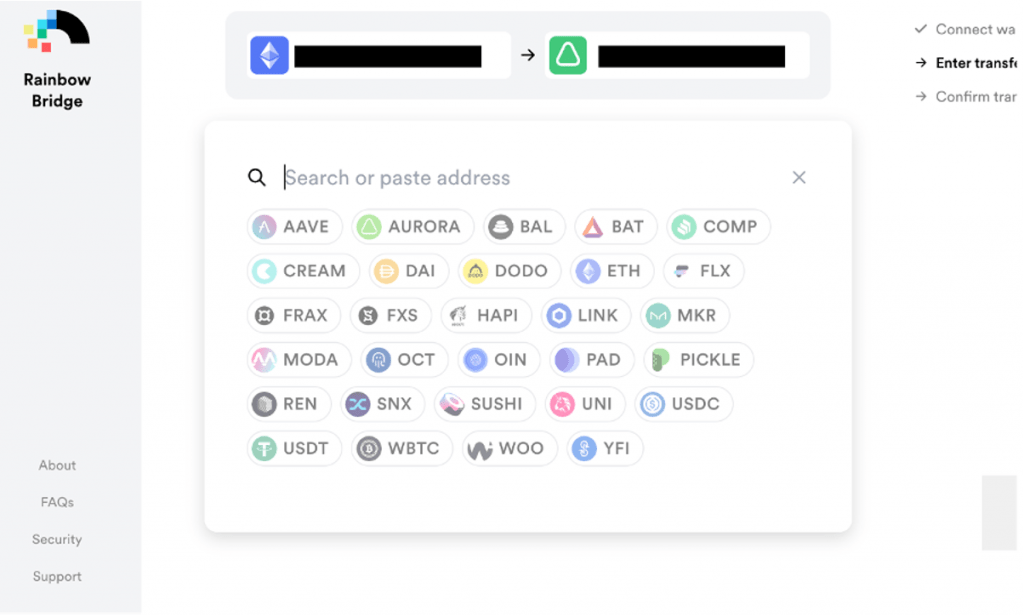This screenshot has width=1024, height=616.
Task: Open the Support menu item
Action: pyautogui.click(x=57, y=576)
